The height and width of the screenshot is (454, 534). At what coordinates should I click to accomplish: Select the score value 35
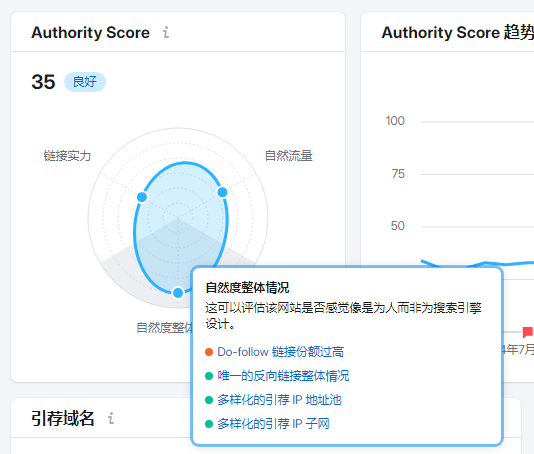coord(43,82)
